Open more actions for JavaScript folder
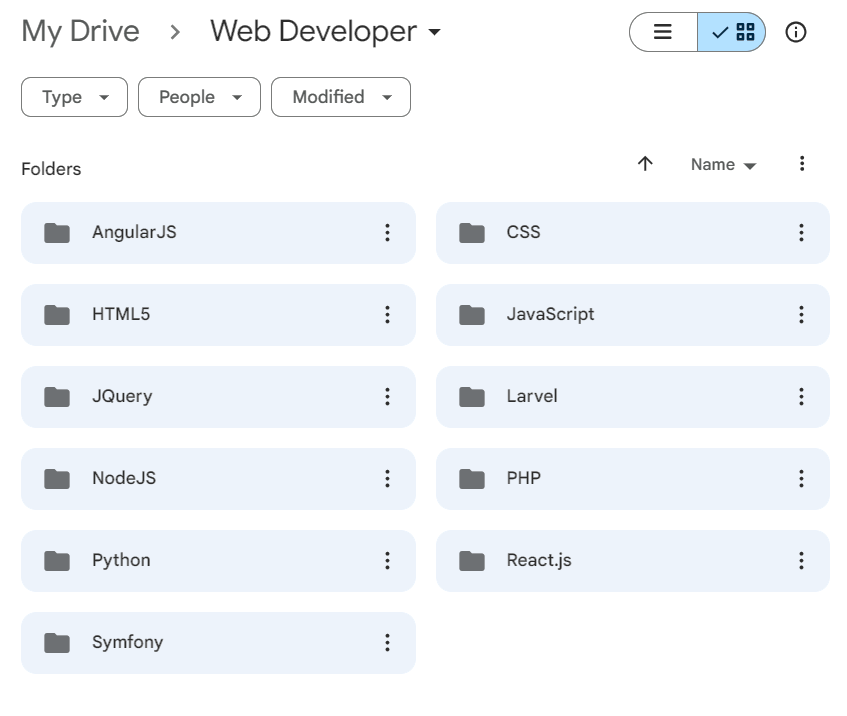Image resolution: width=847 pixels, height=716 pixels. 802,314
